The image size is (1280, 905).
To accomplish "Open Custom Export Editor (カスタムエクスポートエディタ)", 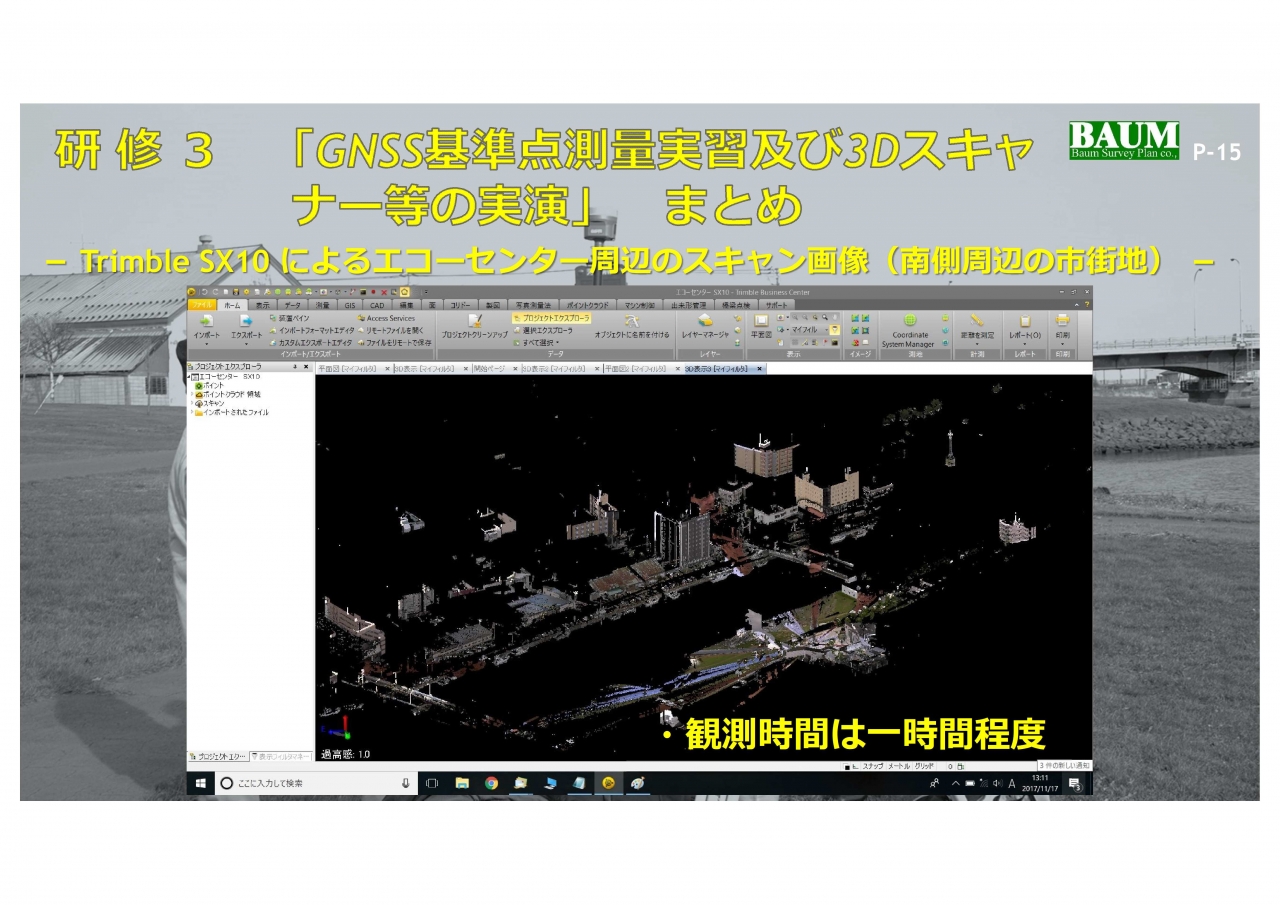I will pyautogui.click(x=310, y=342).
